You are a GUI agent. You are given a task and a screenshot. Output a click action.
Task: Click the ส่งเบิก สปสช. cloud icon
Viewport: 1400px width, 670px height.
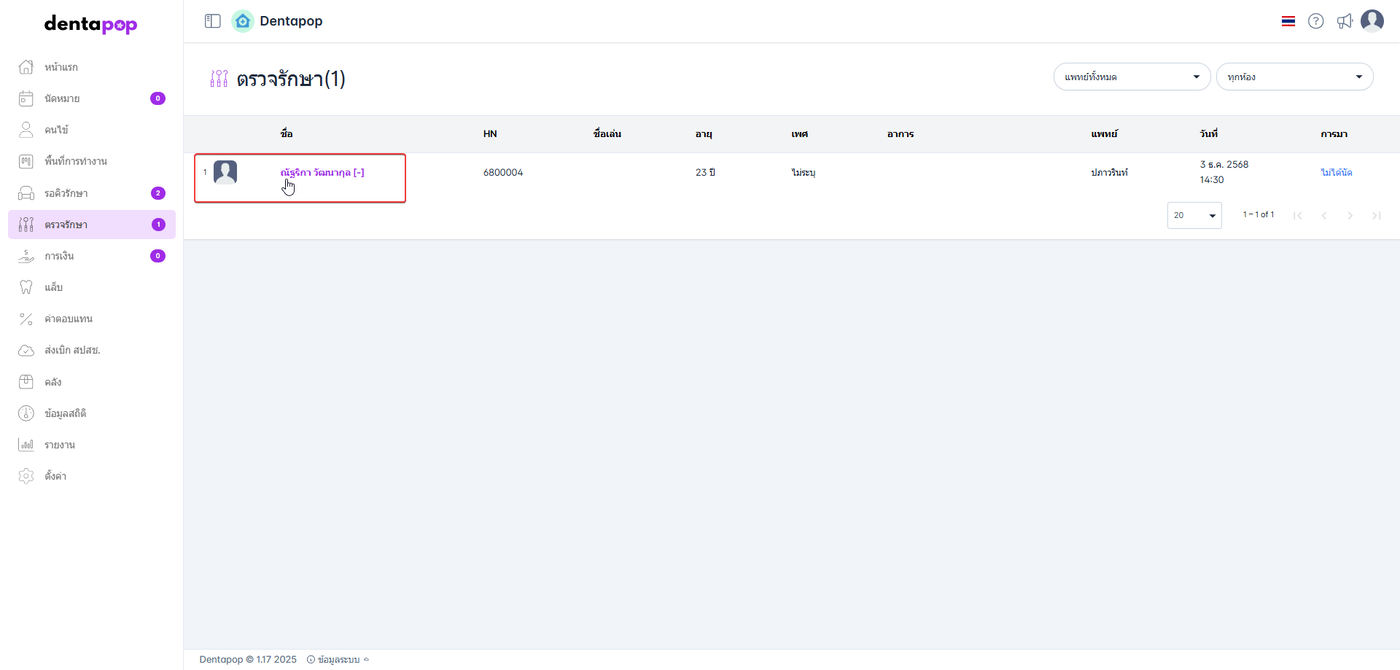(27, 350)
